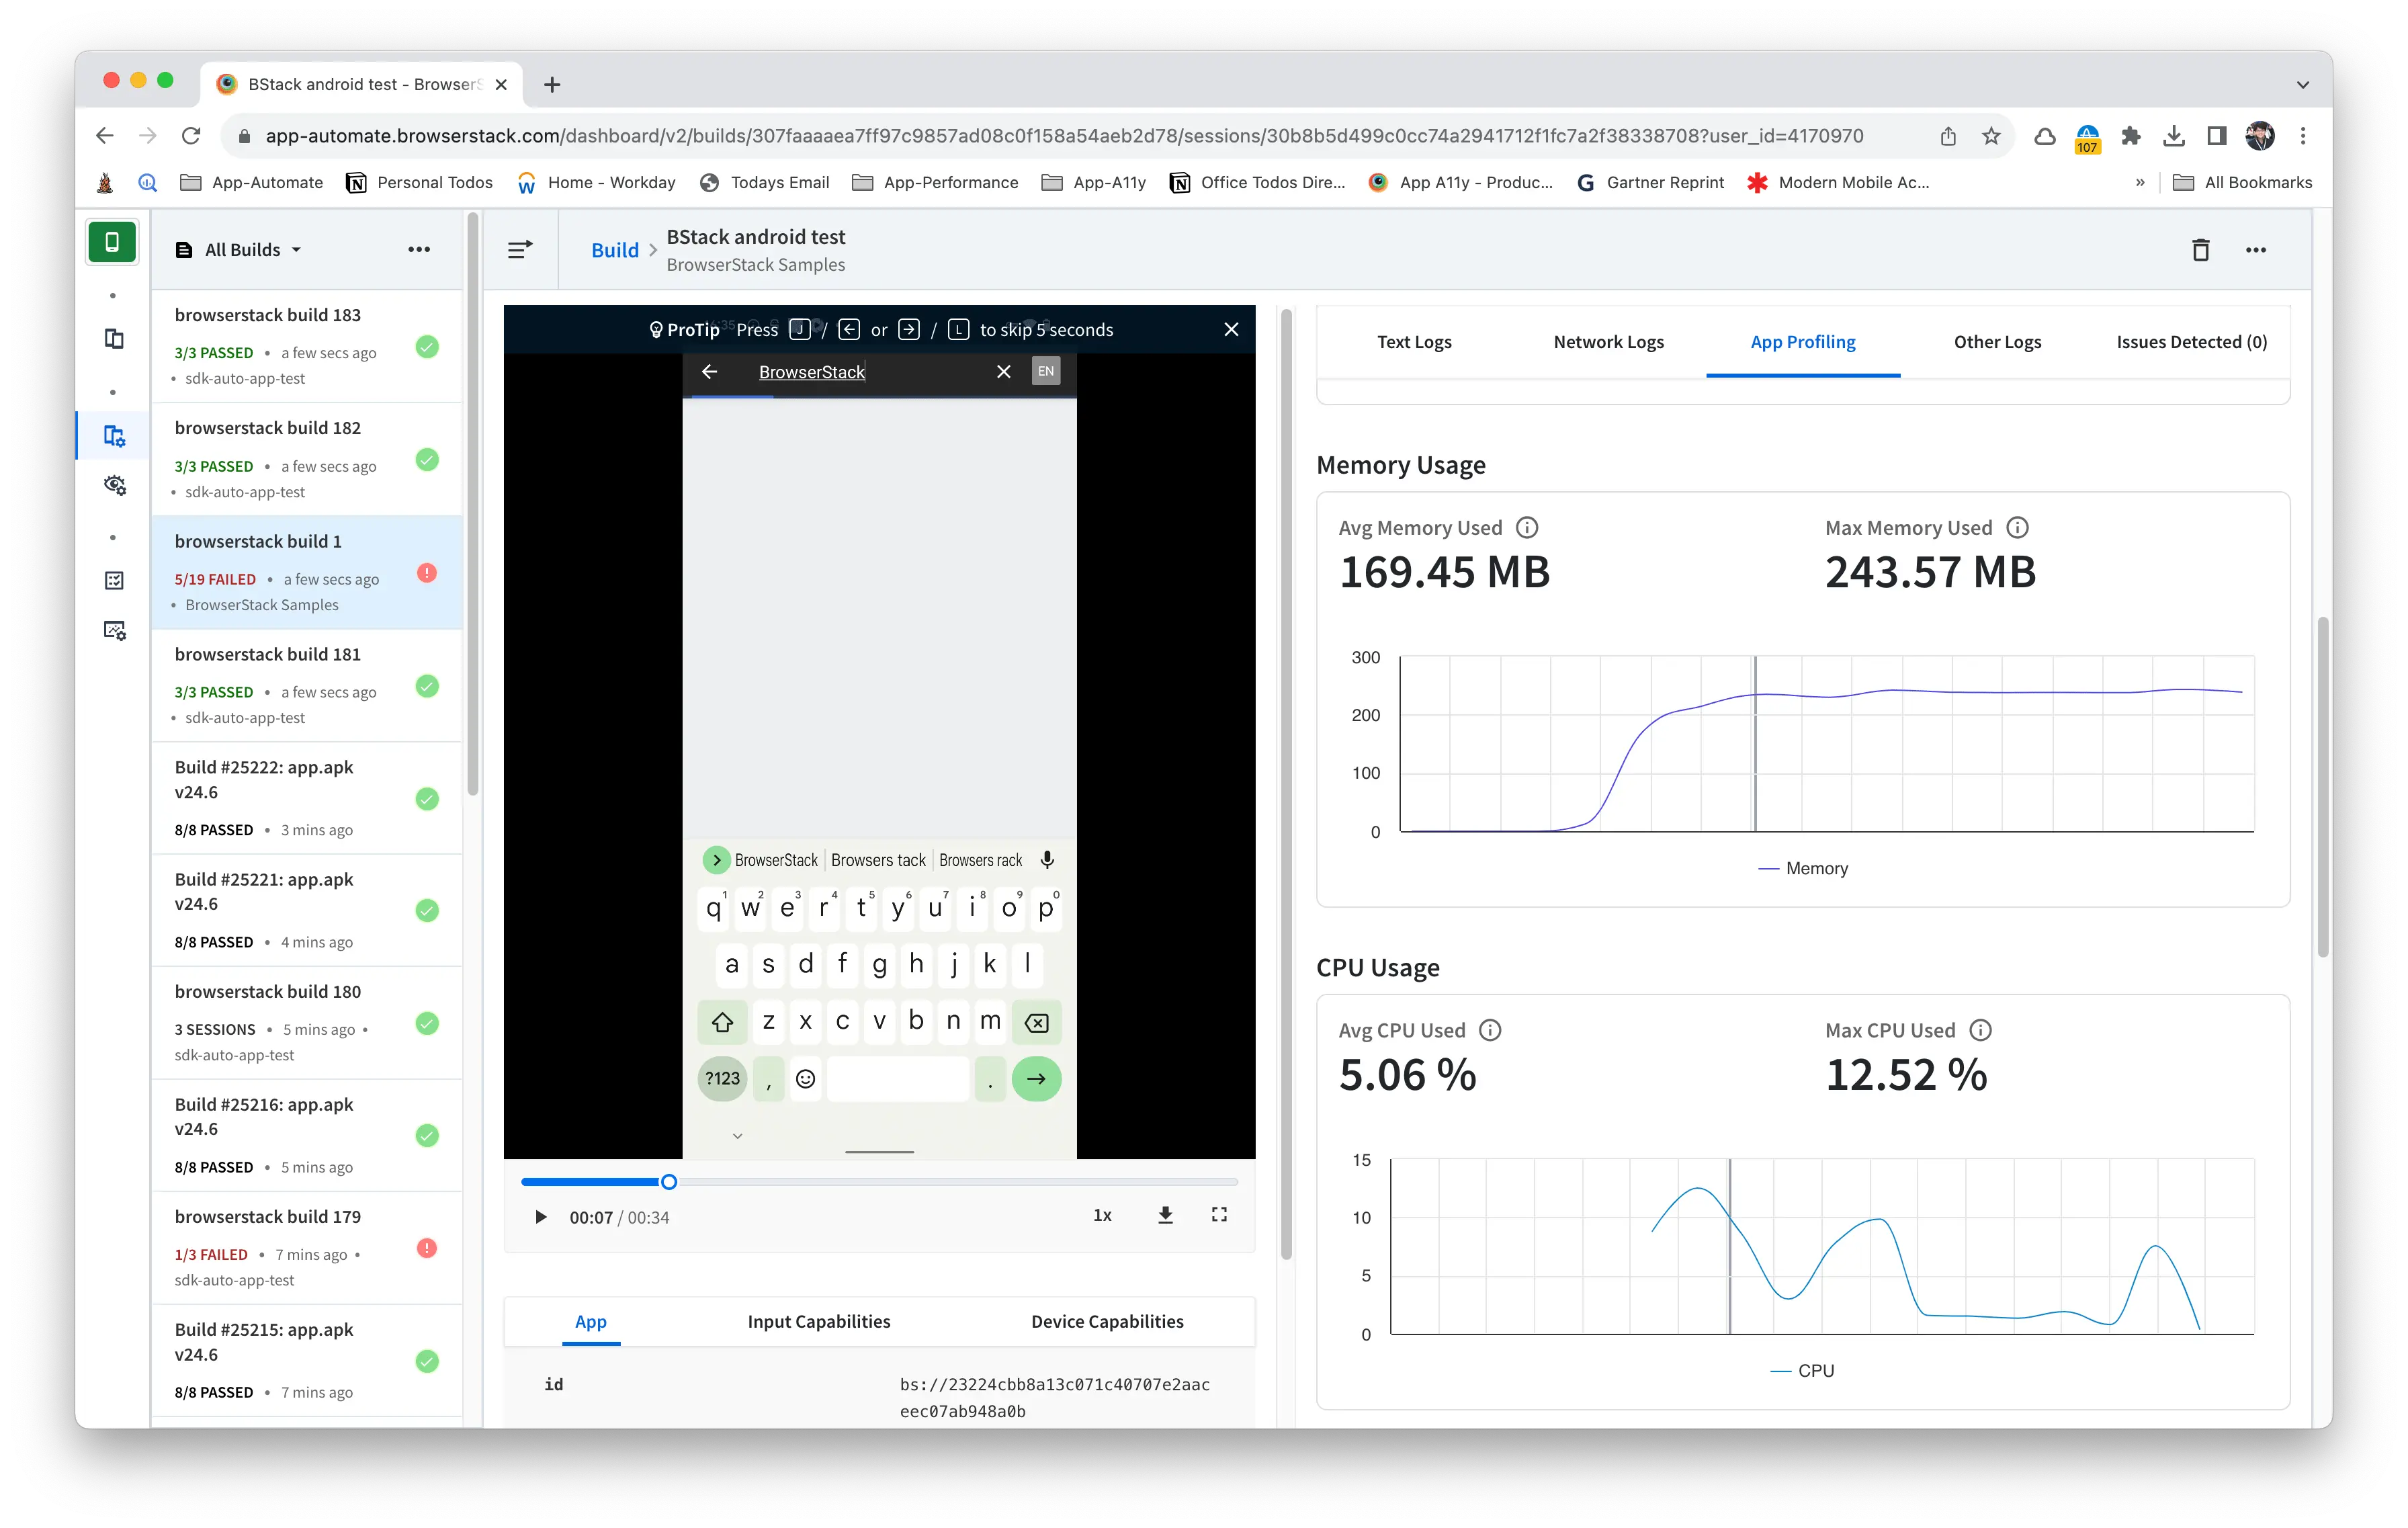Click the trash delete session icon
The image size is (2408, 1528).
pyautogui.click(x=2200, y=250)
